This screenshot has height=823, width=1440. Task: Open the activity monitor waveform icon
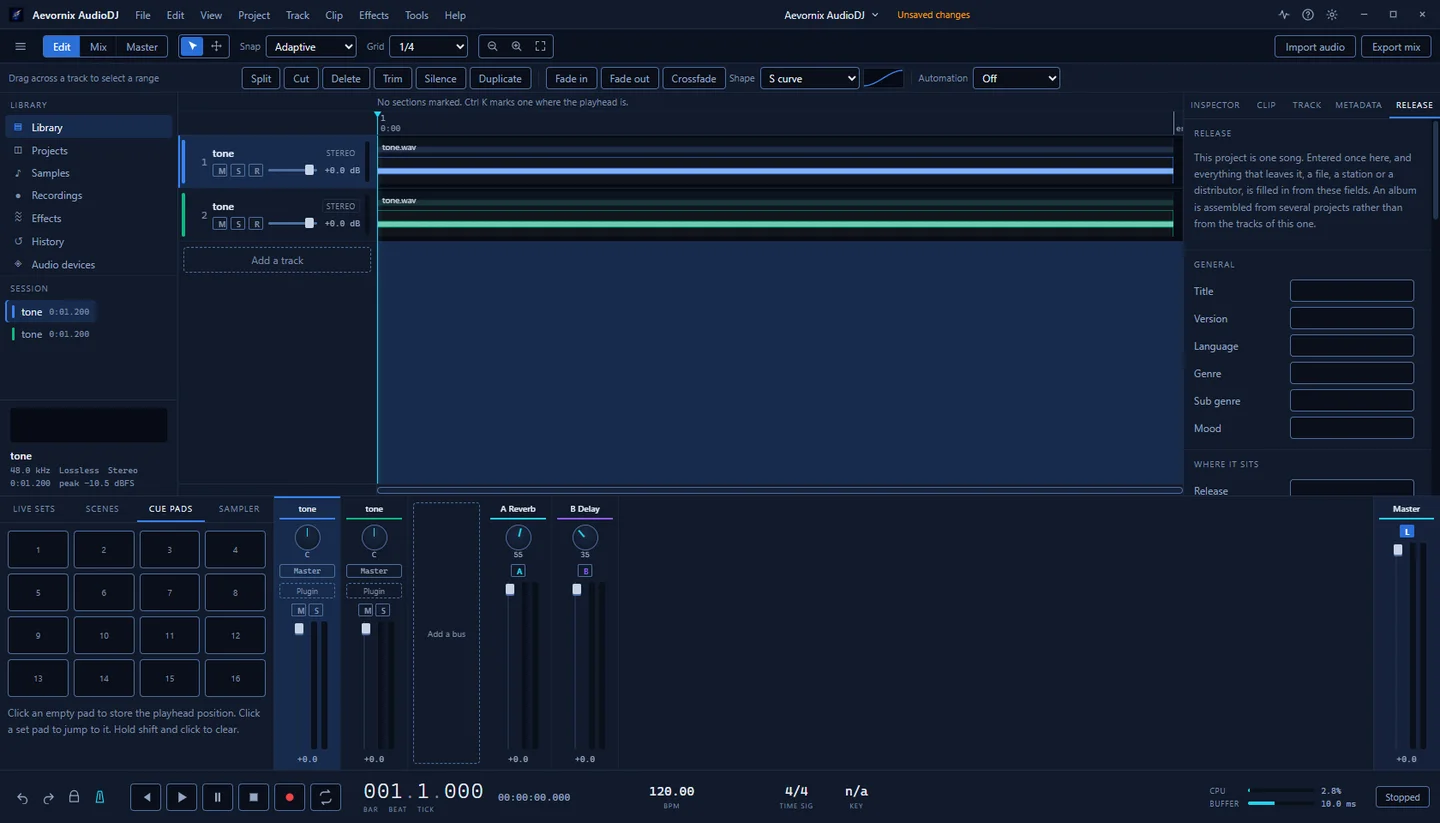(1284, 15)
